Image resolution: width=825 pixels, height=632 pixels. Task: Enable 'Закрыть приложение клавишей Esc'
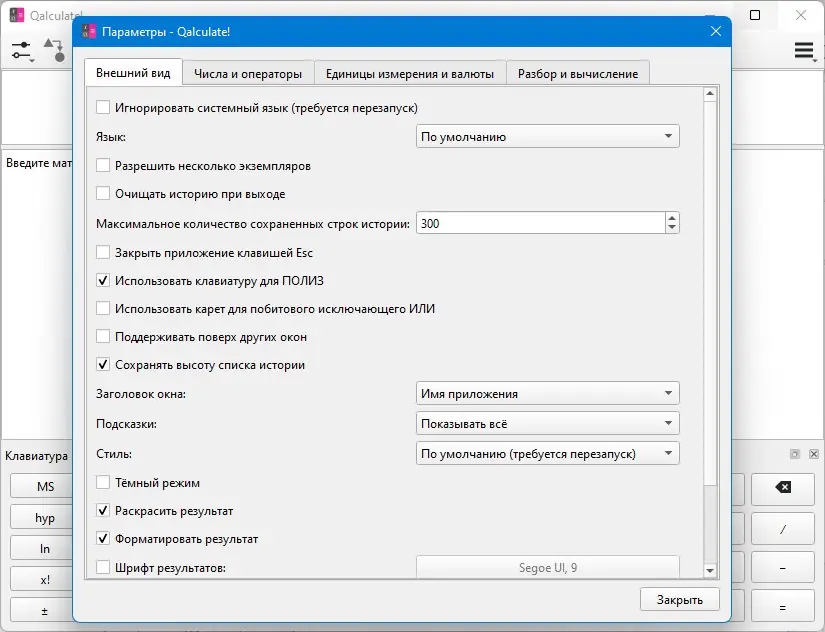(x=103, y=253)
